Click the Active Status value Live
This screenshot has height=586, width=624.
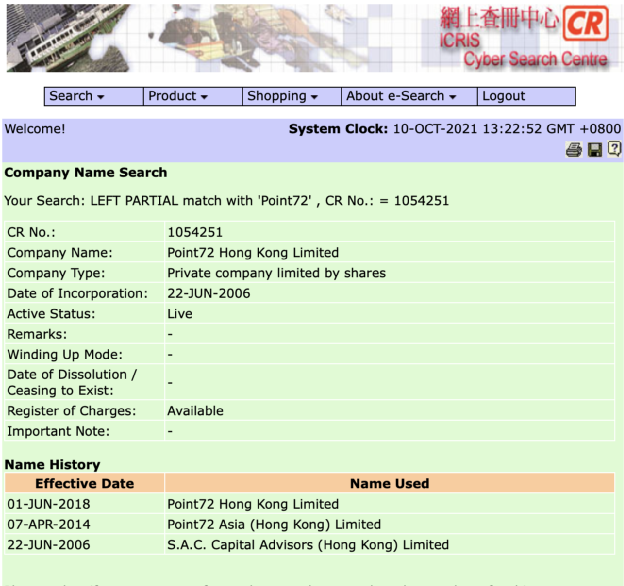coord(180,313)
